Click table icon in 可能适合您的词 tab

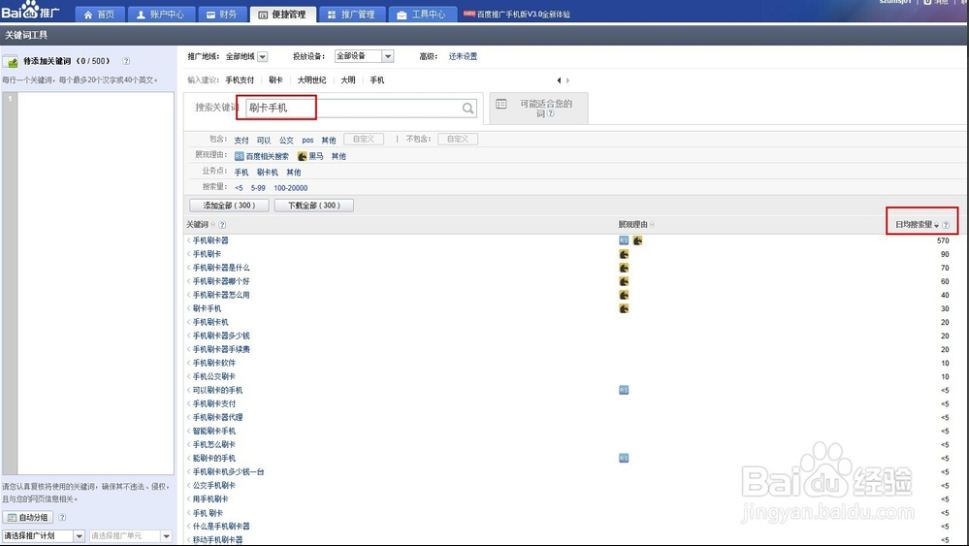(501, 104)
